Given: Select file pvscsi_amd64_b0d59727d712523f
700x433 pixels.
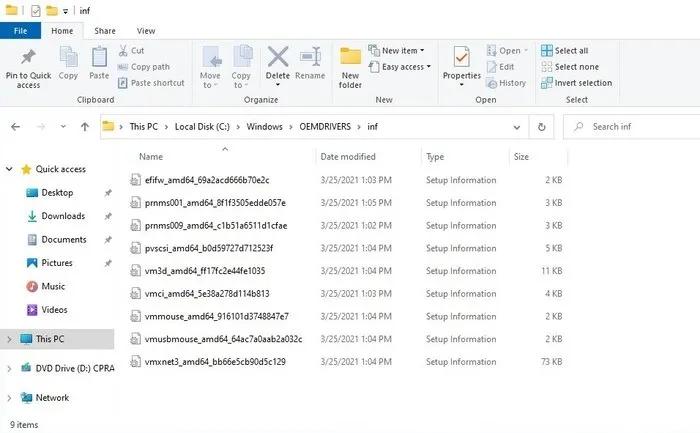Looking at the screenshot, I should (x=209, y=248).
